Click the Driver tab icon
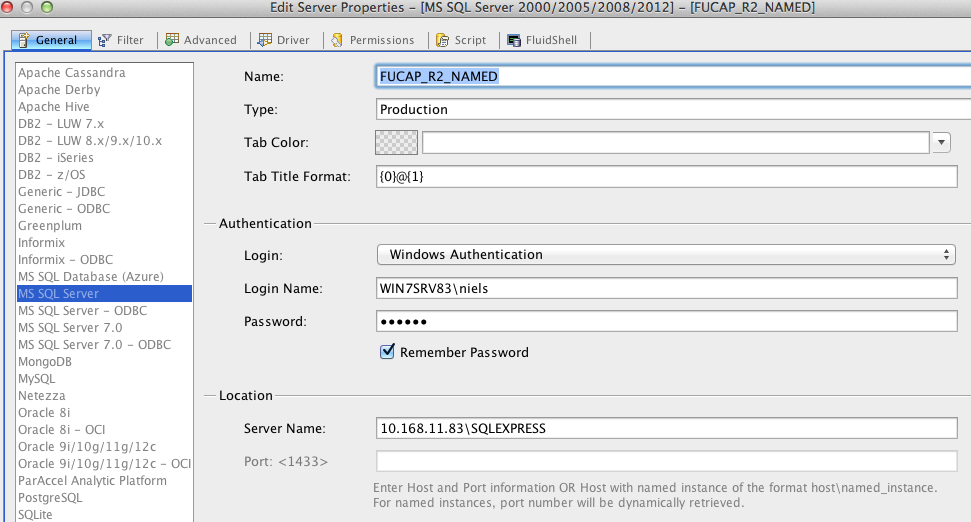Viewport: 971px width, 522px height. tap(265, 40)
